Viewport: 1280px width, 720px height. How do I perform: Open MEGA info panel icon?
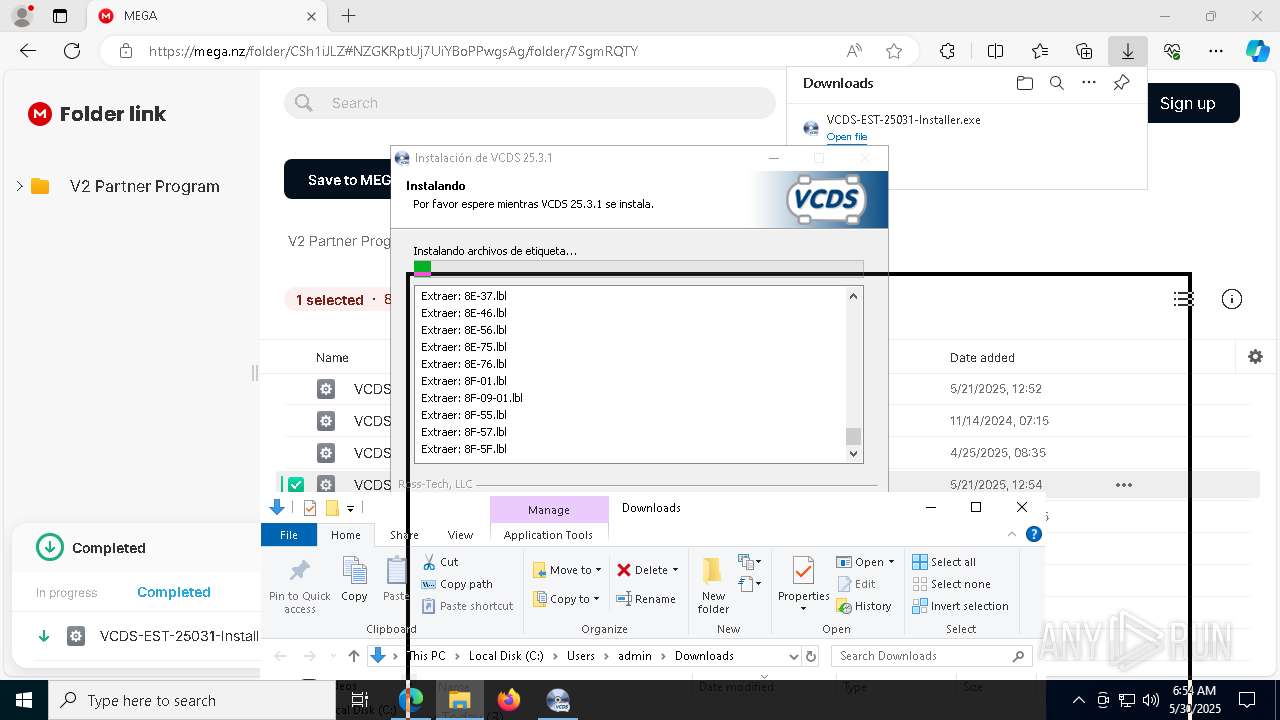click(1232, 299)
